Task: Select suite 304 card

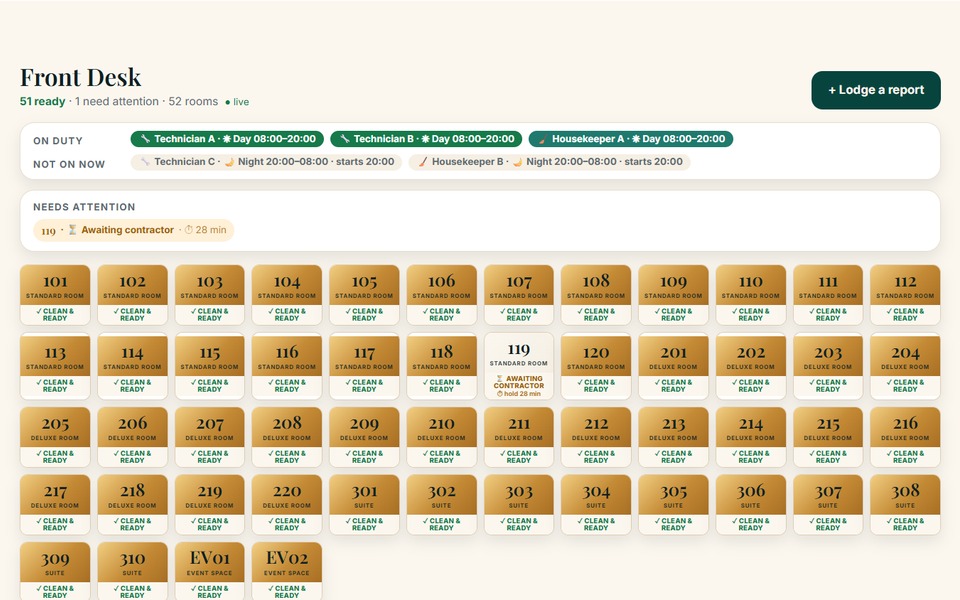Action: 596,504
